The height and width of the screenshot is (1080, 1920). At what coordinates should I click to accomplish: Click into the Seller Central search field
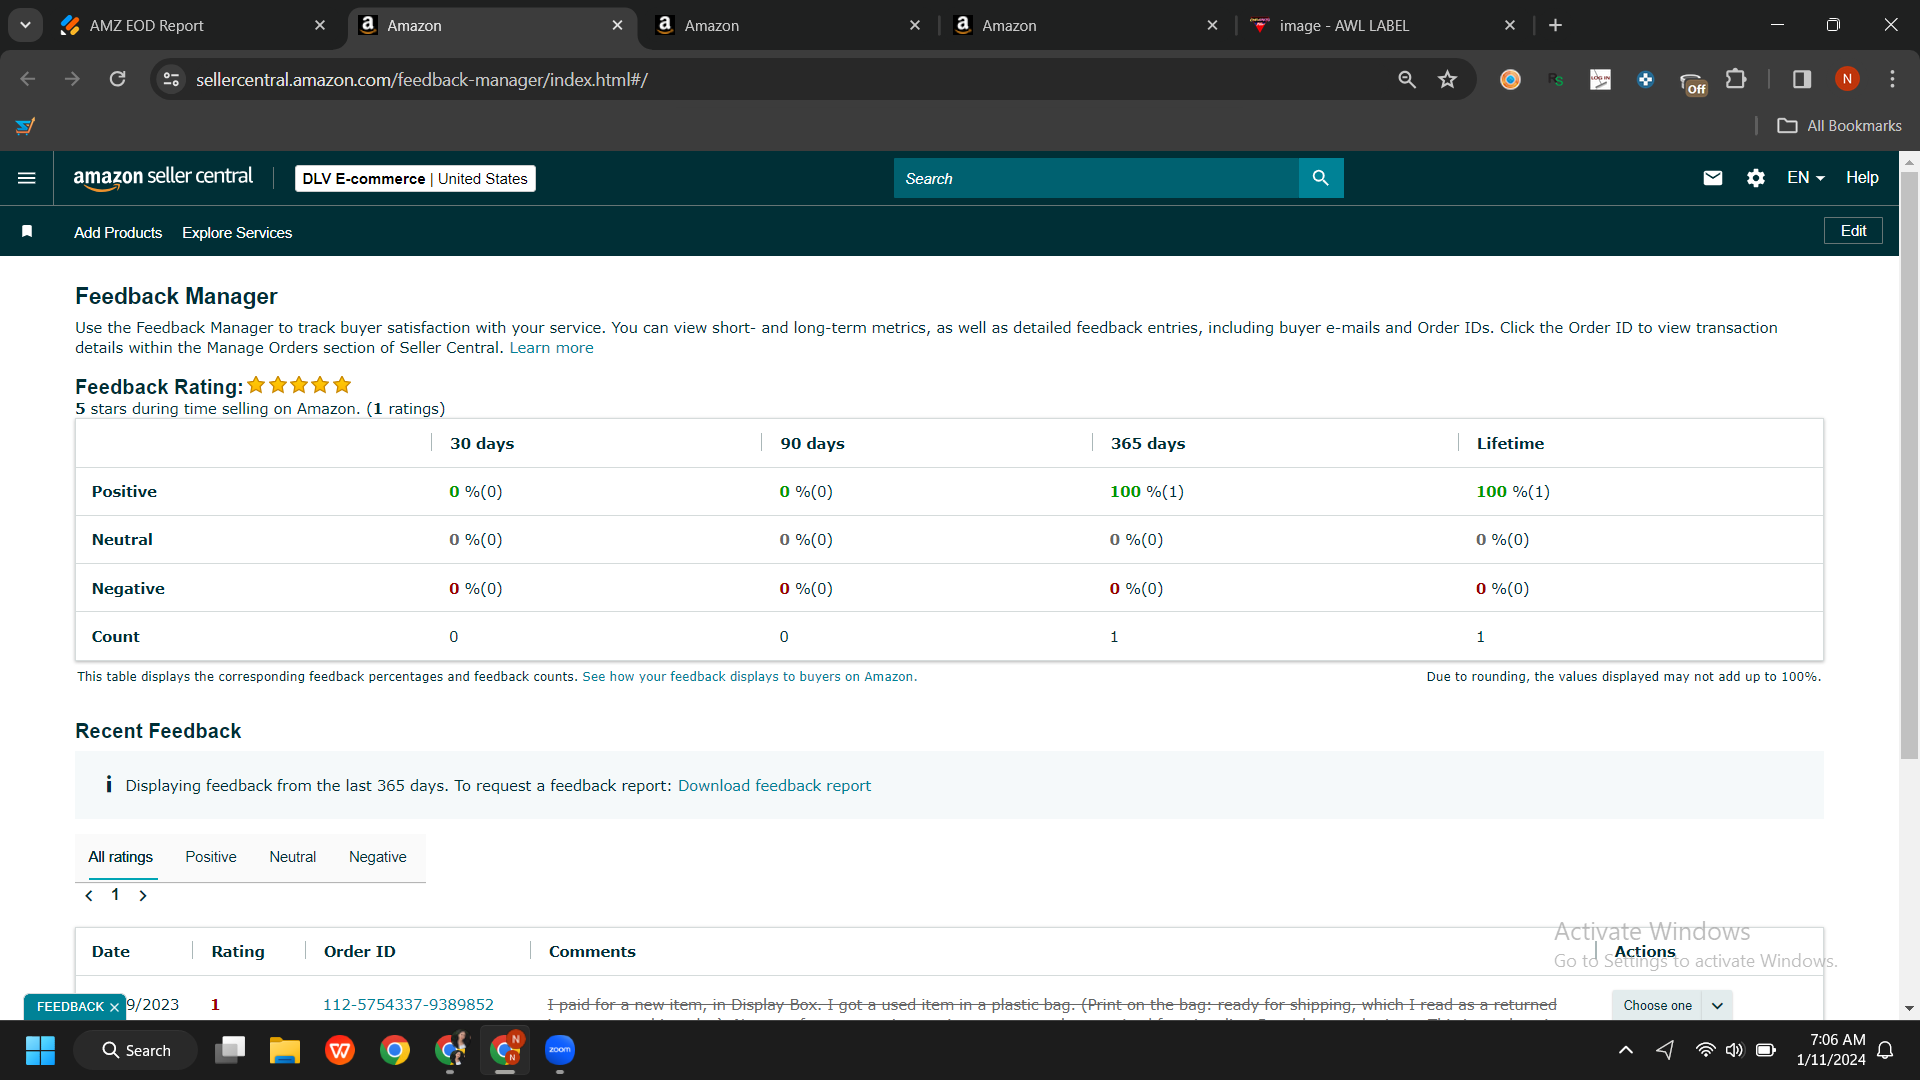pos(1096,178)
